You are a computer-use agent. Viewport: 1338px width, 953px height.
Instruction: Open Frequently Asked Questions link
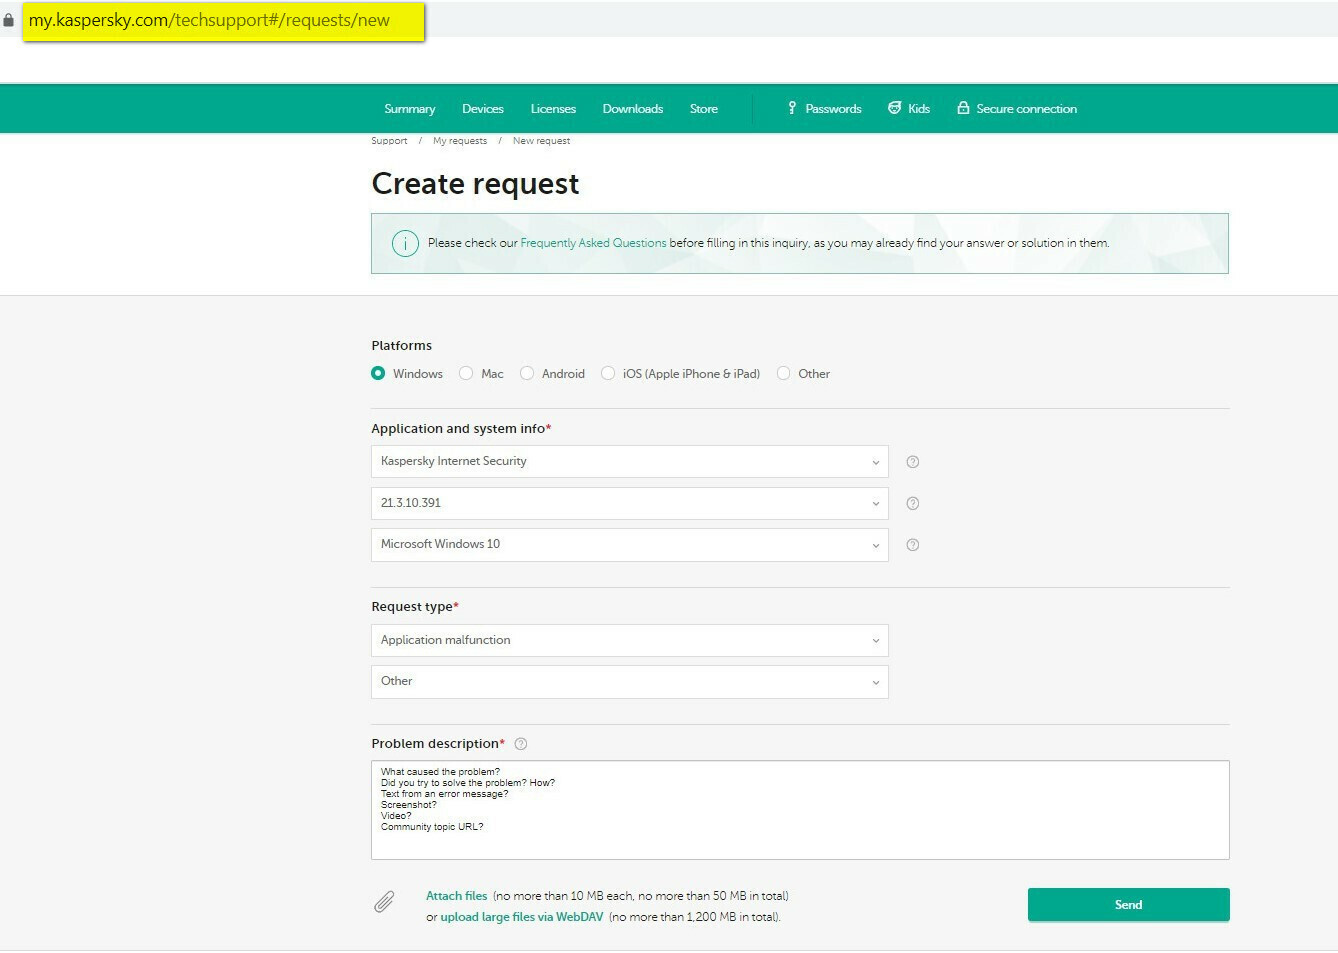593,243
